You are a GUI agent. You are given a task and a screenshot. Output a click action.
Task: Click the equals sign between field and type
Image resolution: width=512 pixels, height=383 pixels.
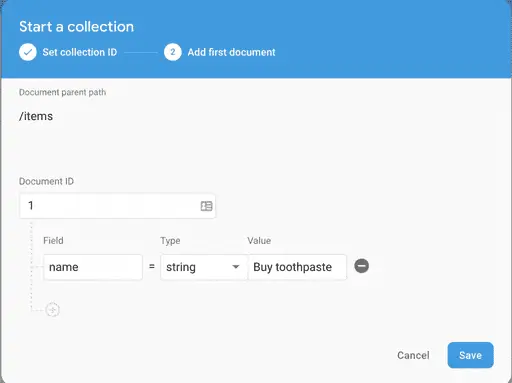coord(152,267)
